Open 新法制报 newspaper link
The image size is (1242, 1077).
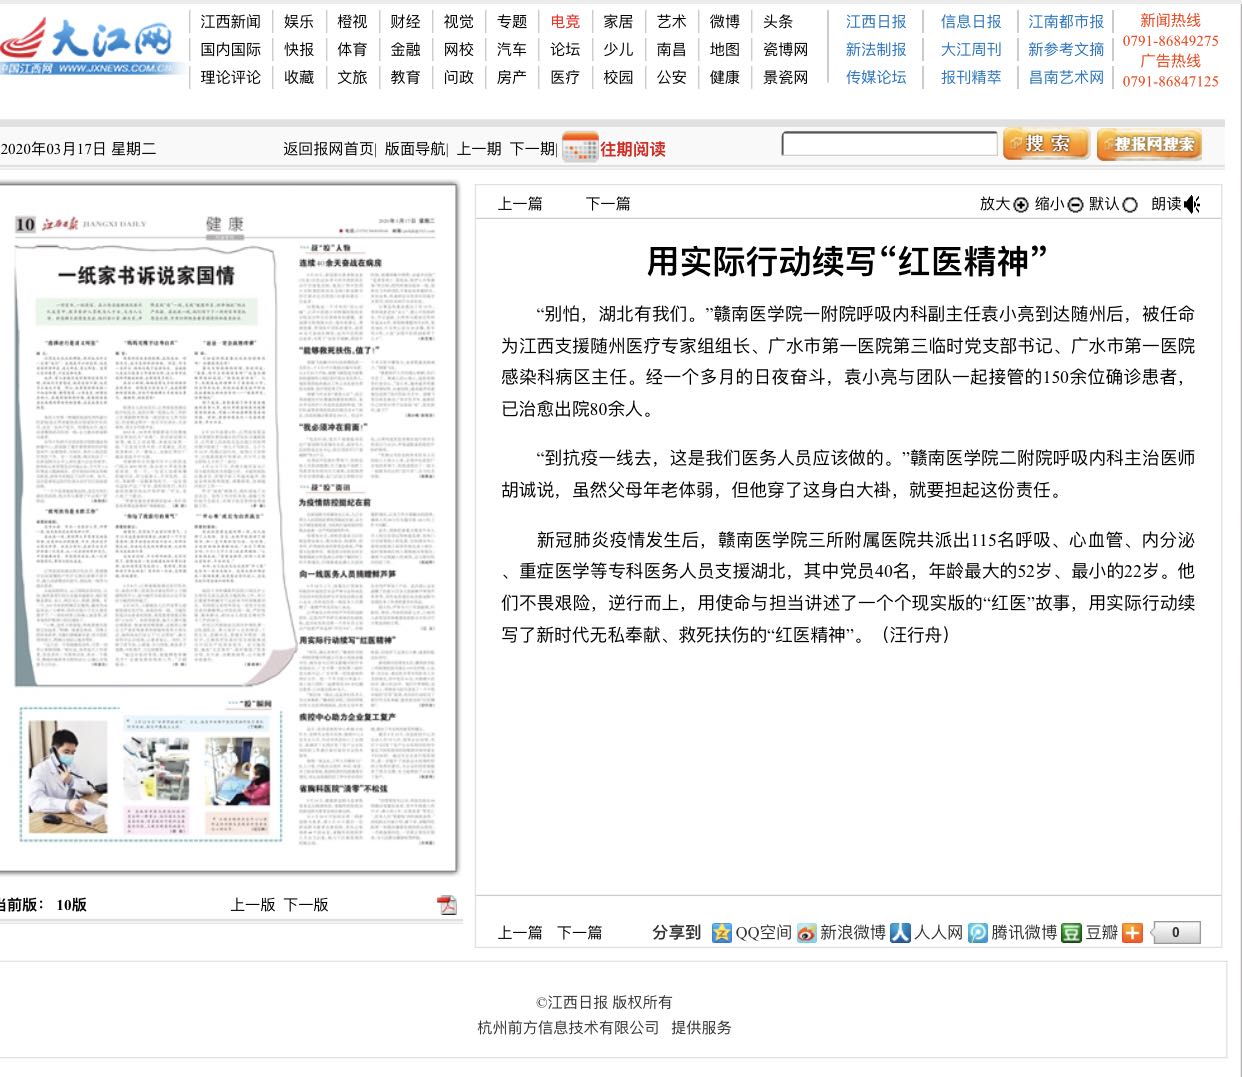point(876,49)
